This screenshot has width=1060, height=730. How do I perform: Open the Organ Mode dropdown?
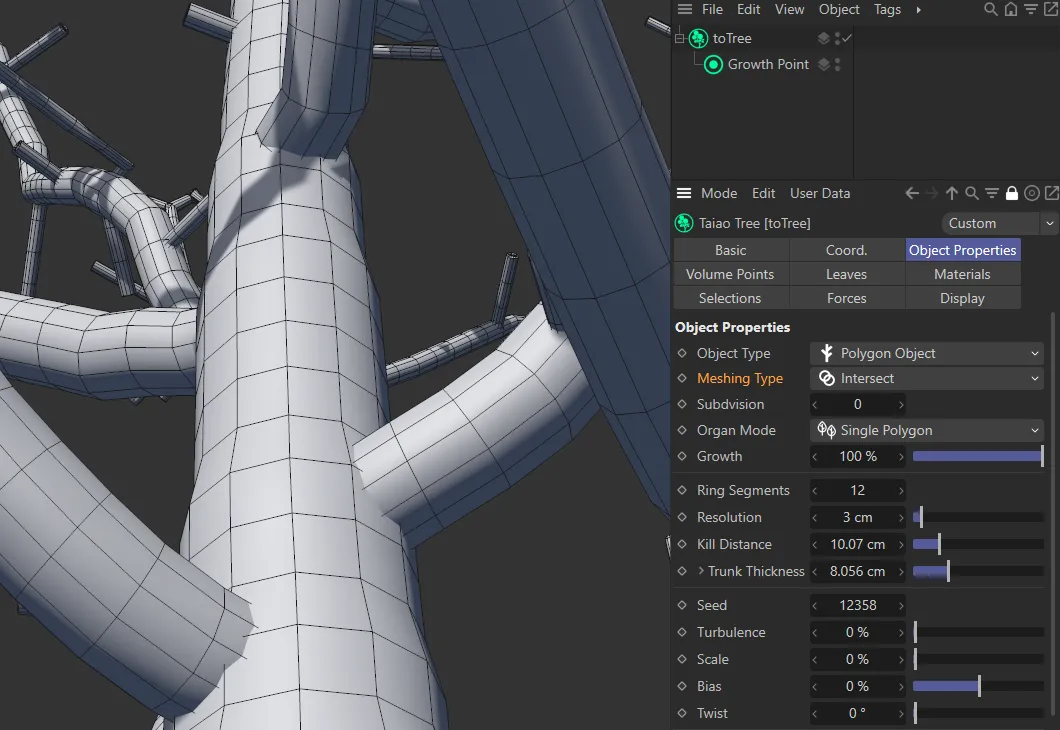coord(926,430)
